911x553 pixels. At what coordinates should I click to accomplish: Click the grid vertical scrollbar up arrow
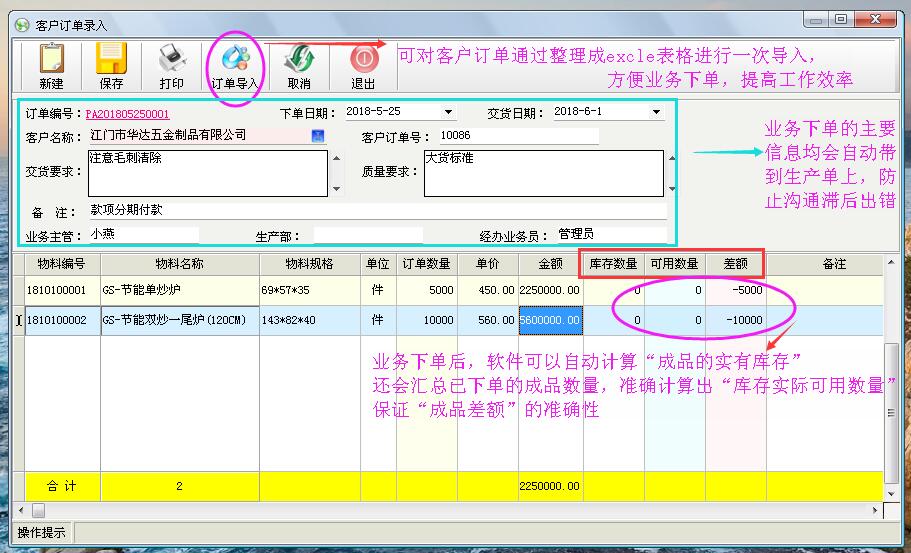coord(891,263)
